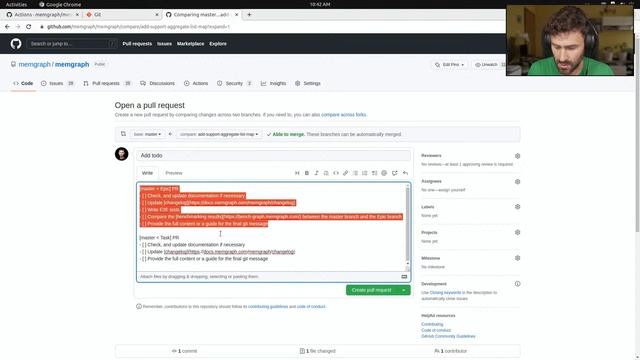Insert a bulleted list from the toolbar
This screenshot has height=360, width=640.
pyautogui.click(x=356, y=173)
